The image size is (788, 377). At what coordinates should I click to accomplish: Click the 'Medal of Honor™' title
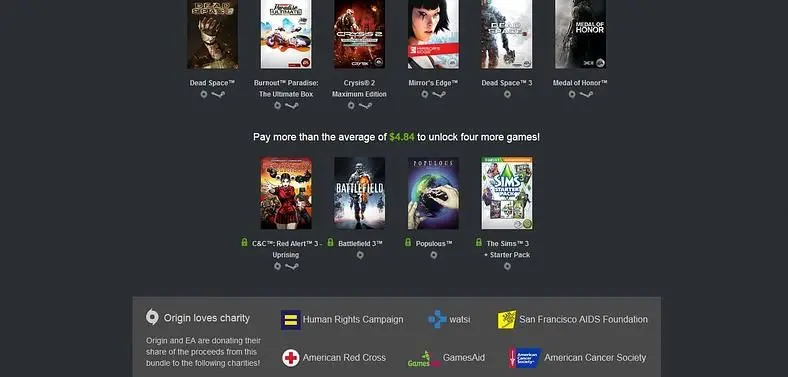tap(580, 83)
